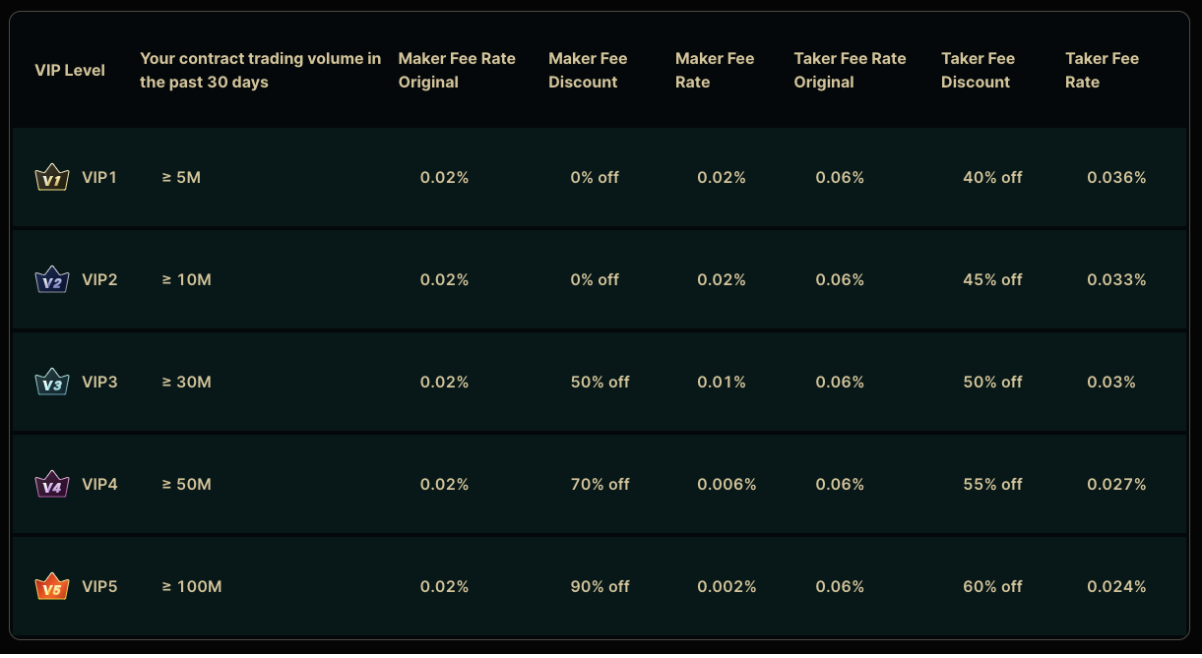Viewport: 1202px width, 658px height.
Task: Click the VIP4 purple crown badge icon
Action: (x=52, y=485)
